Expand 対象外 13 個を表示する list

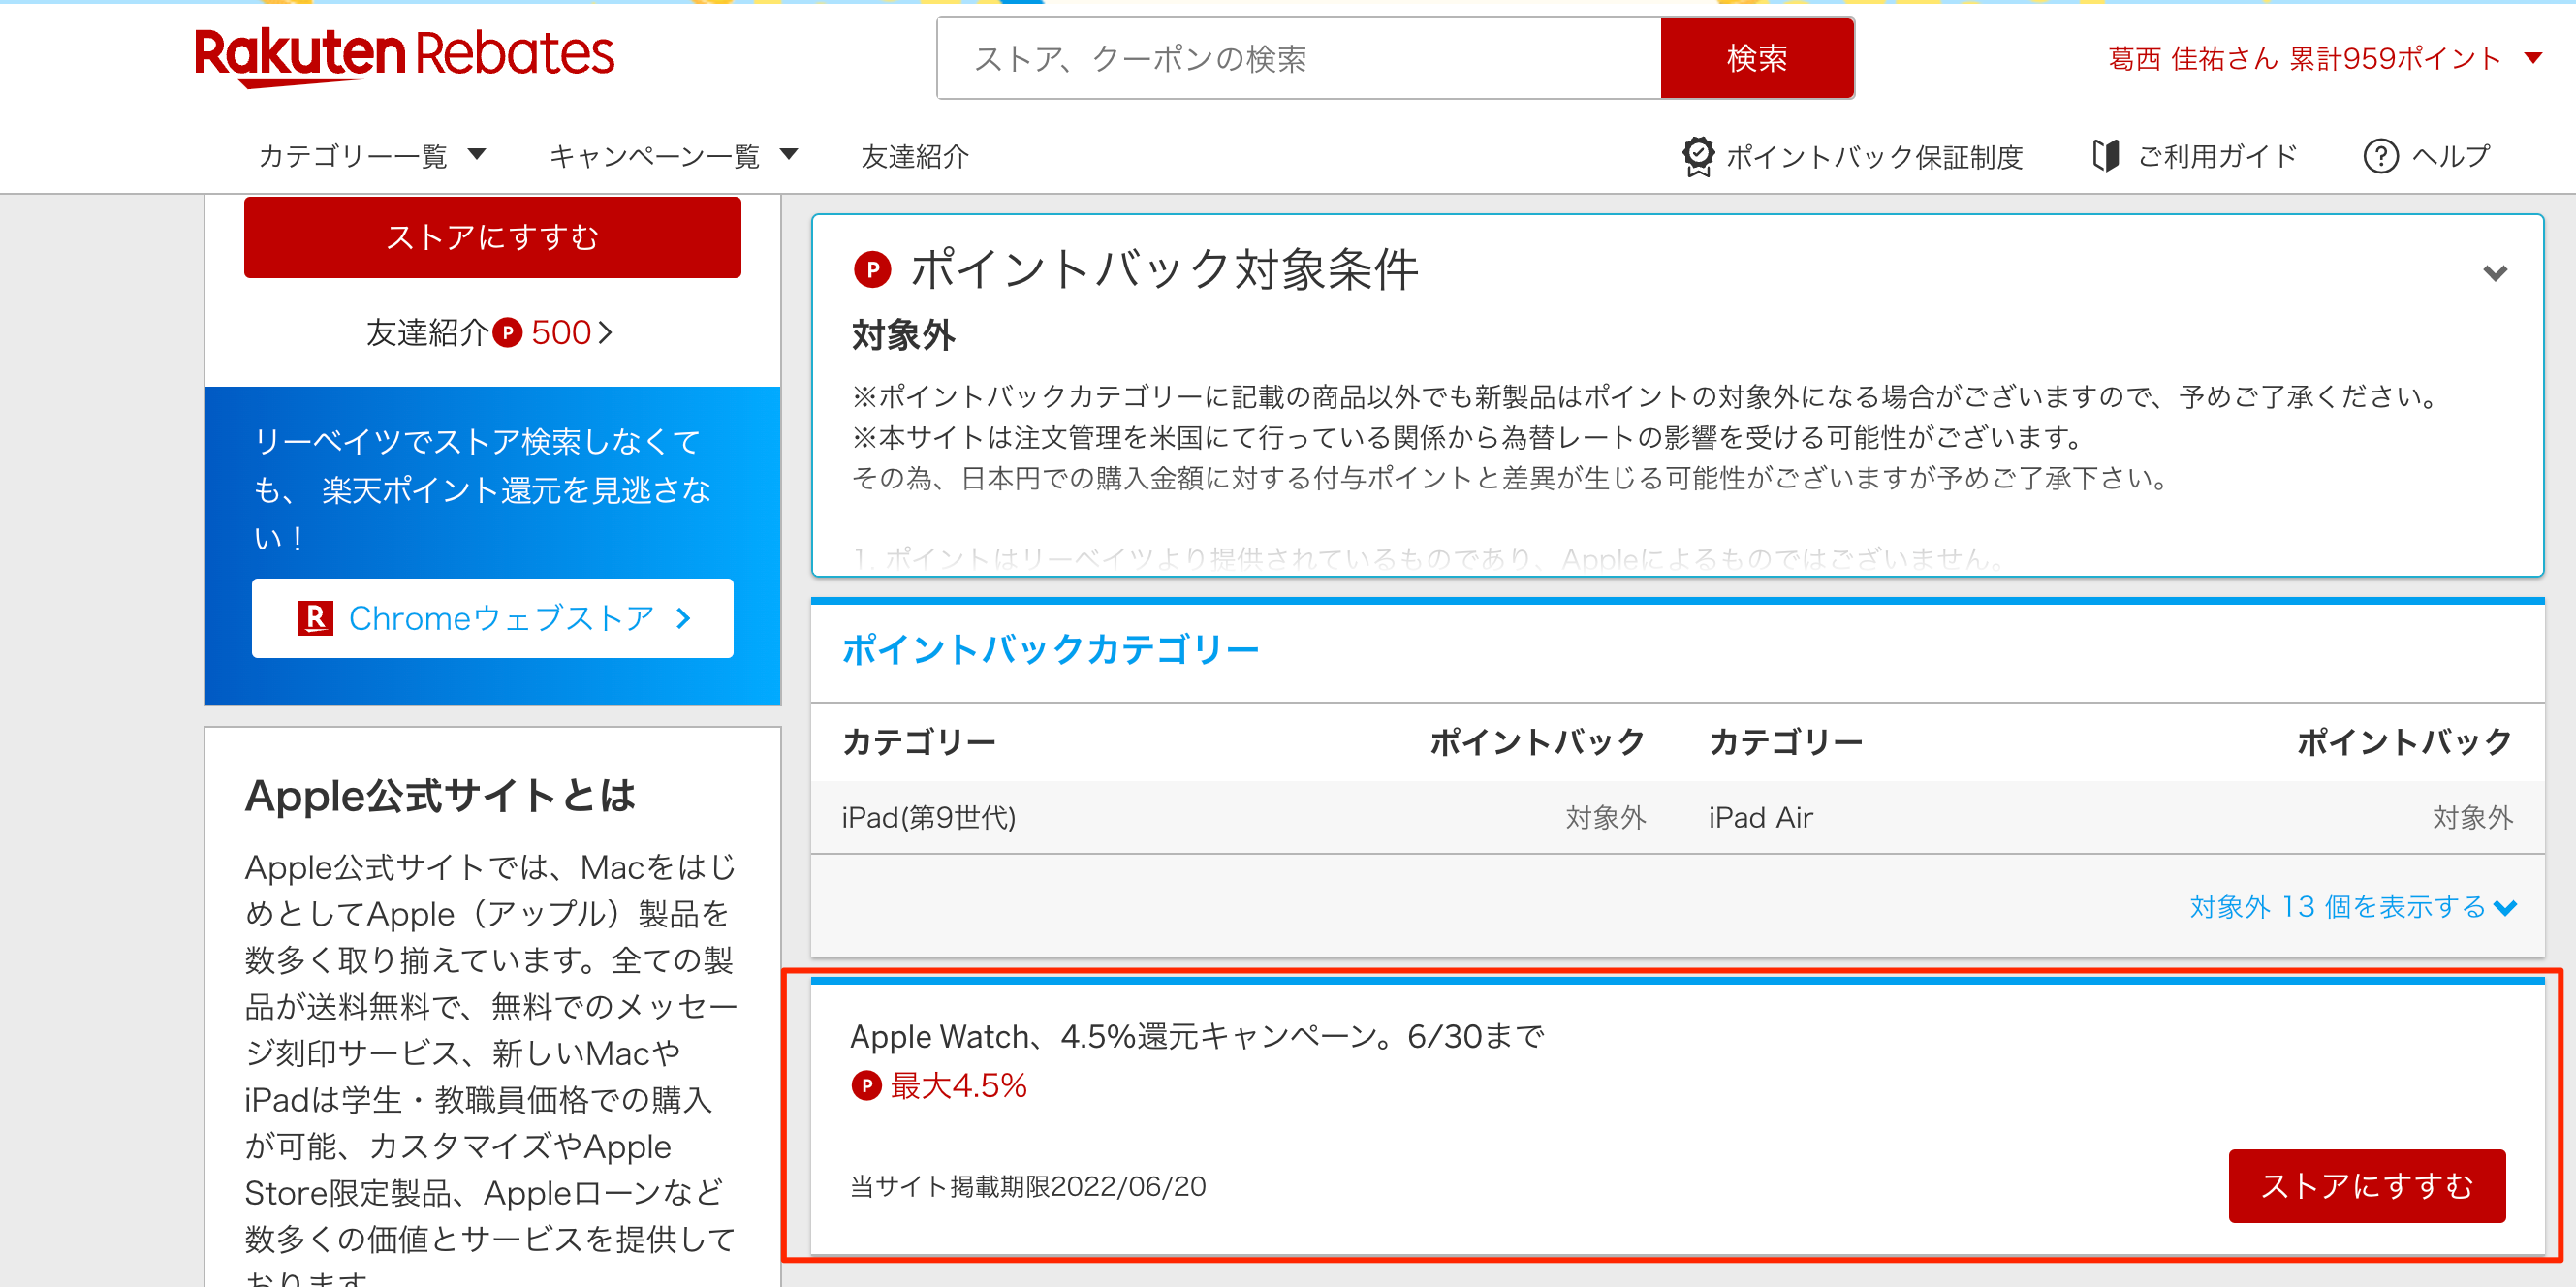(x=2352, y=907)
